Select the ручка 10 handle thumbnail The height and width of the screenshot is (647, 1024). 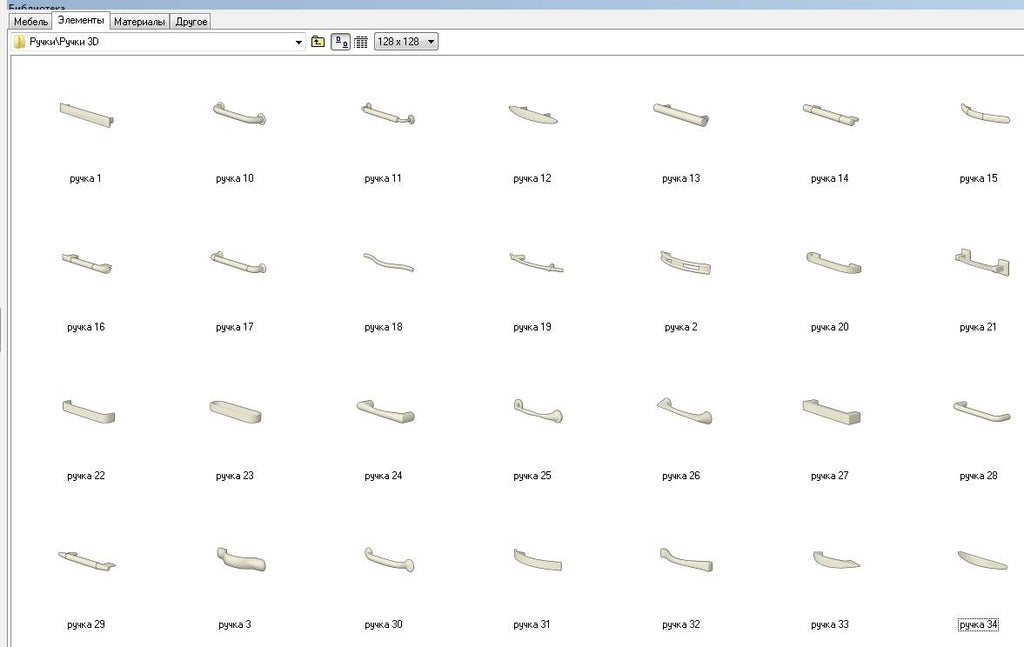(x=239, y=114)
